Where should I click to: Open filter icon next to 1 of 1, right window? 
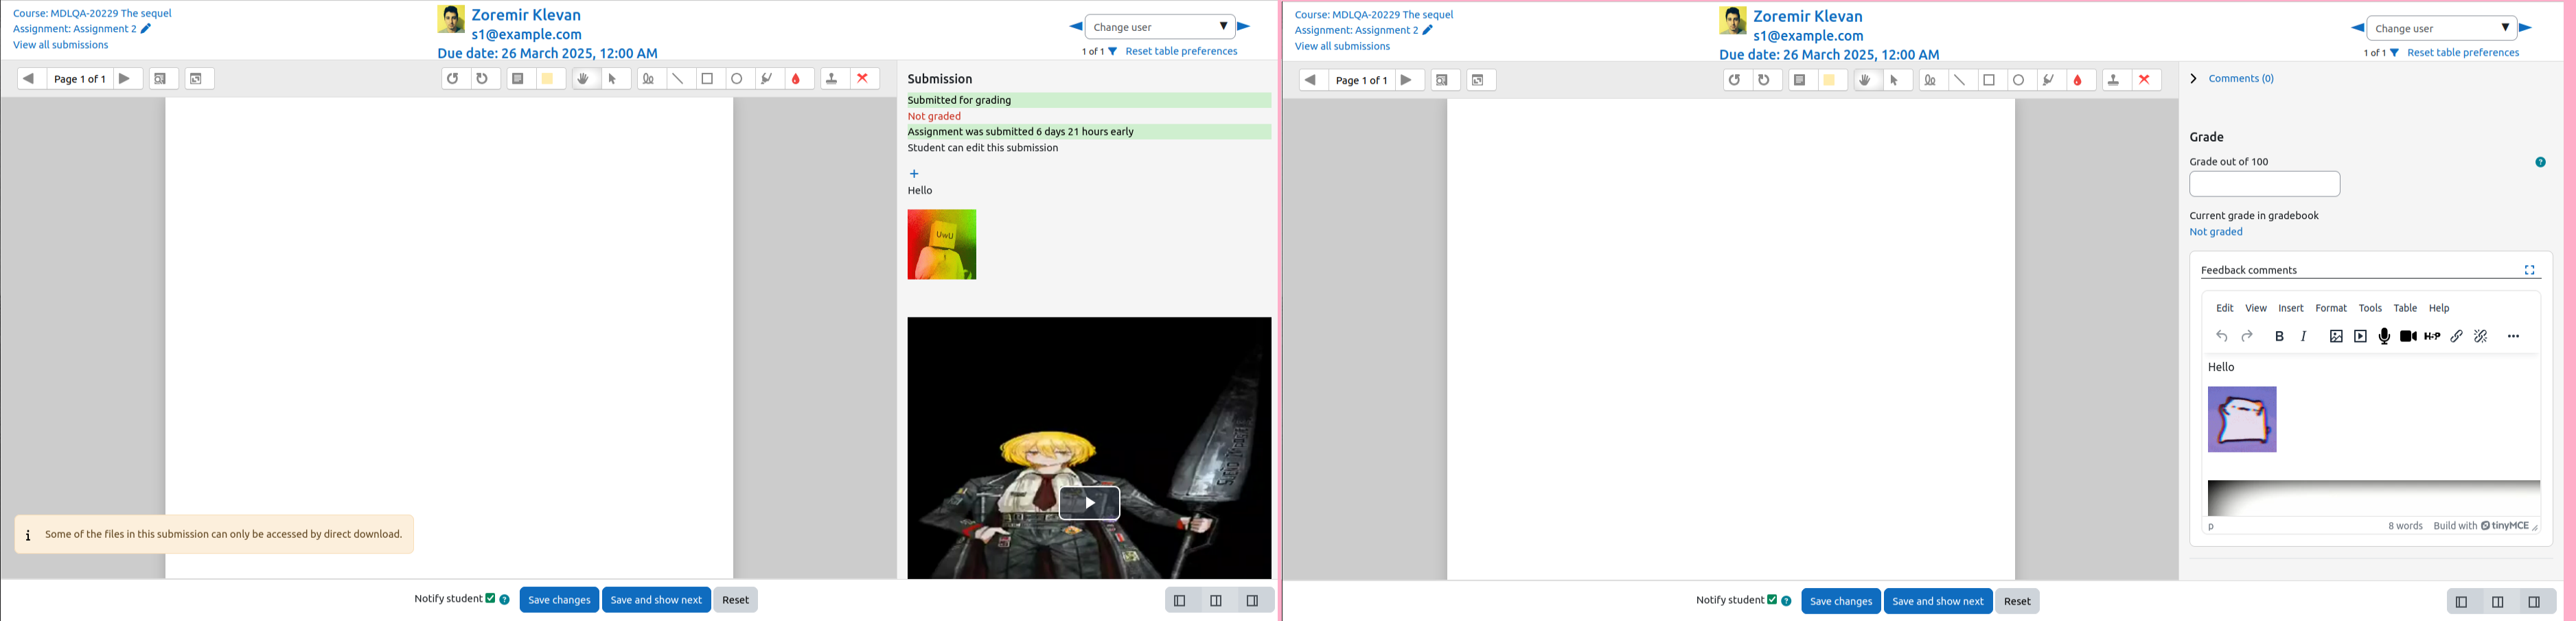tap(2394, 53)
